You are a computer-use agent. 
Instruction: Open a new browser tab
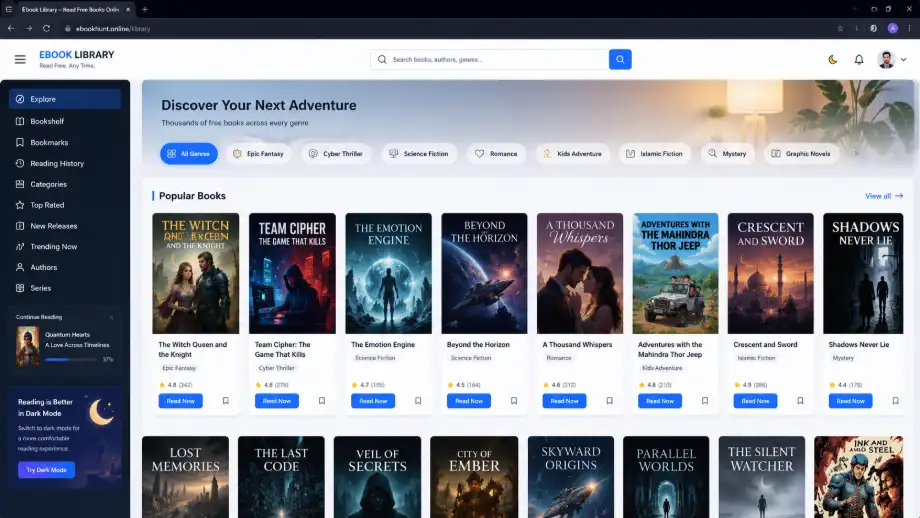144,9
